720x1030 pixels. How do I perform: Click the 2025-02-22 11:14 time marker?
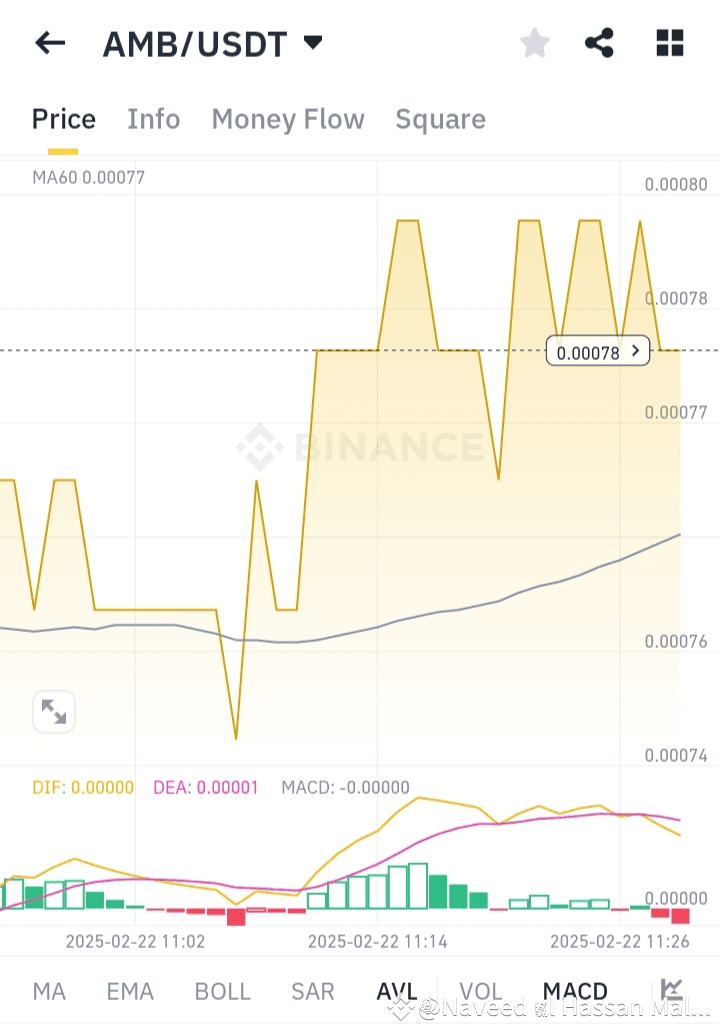pyautogui.click(x=378, y=941)
